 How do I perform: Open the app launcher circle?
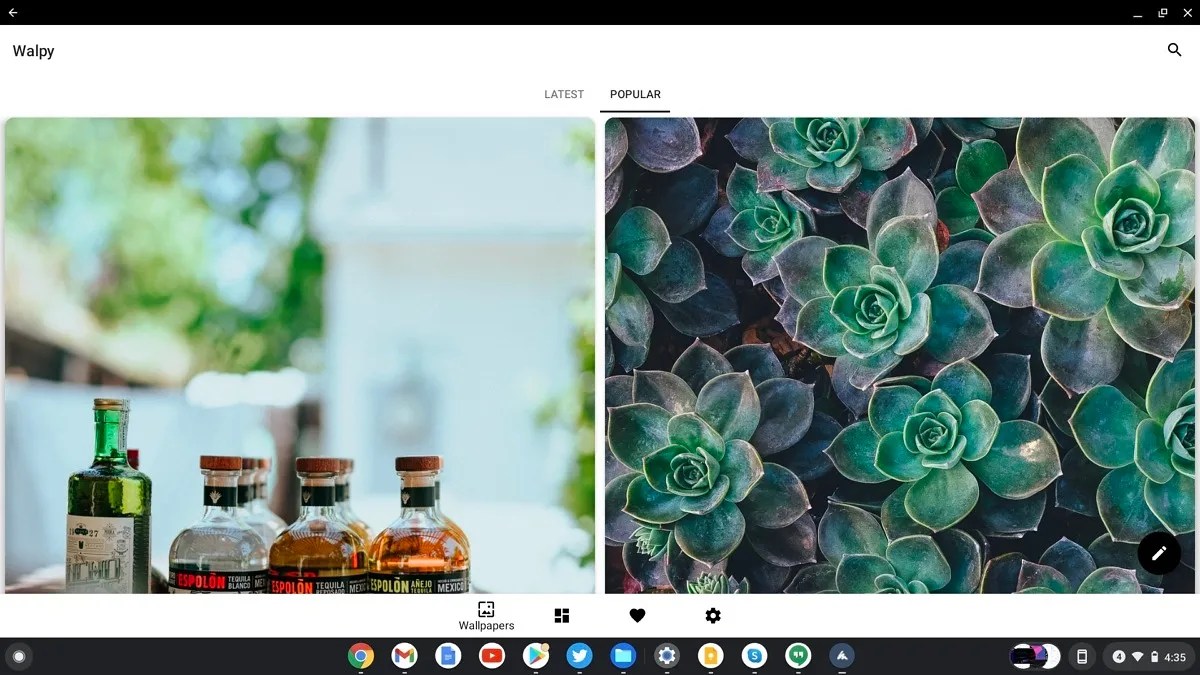click(19, 656)
